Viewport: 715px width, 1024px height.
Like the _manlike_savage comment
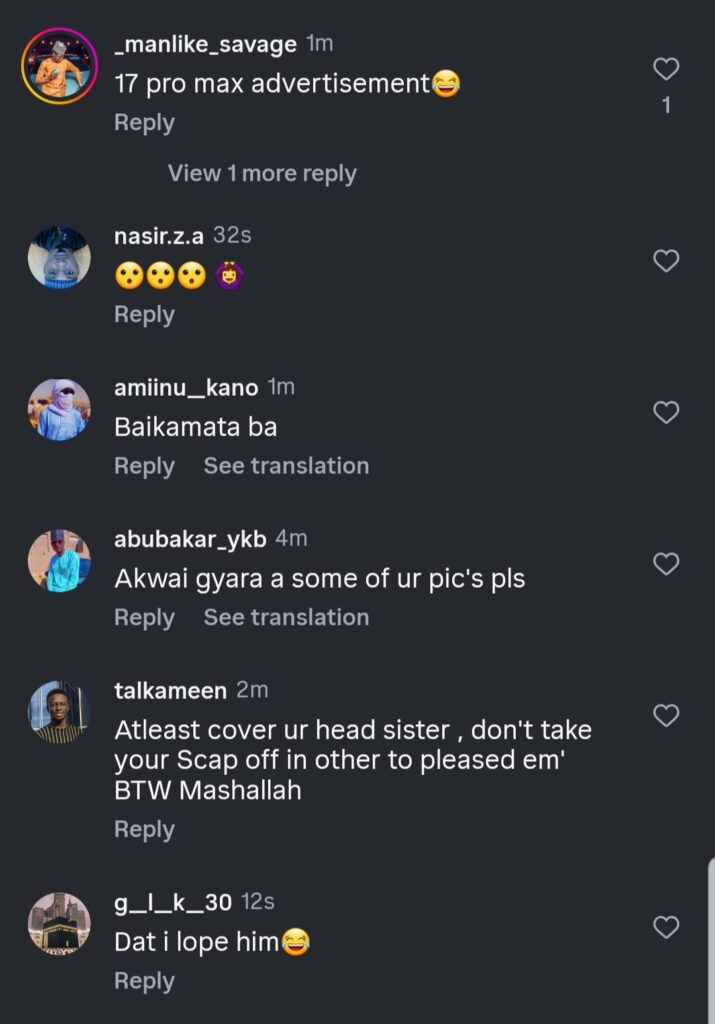coord(666,69)
